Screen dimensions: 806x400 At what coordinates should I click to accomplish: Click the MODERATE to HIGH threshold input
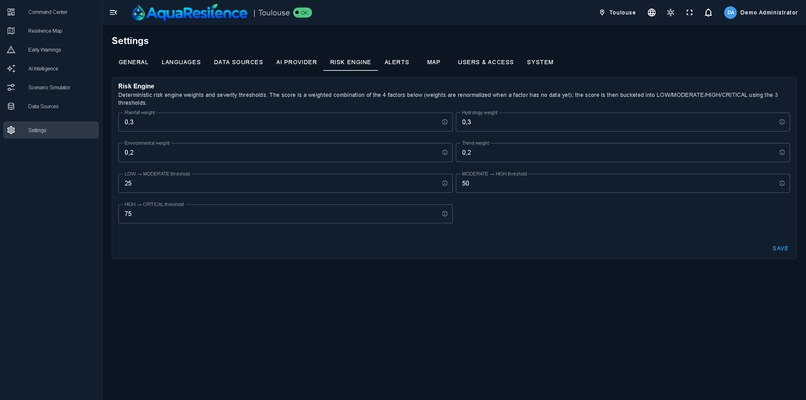coord(622,183)
